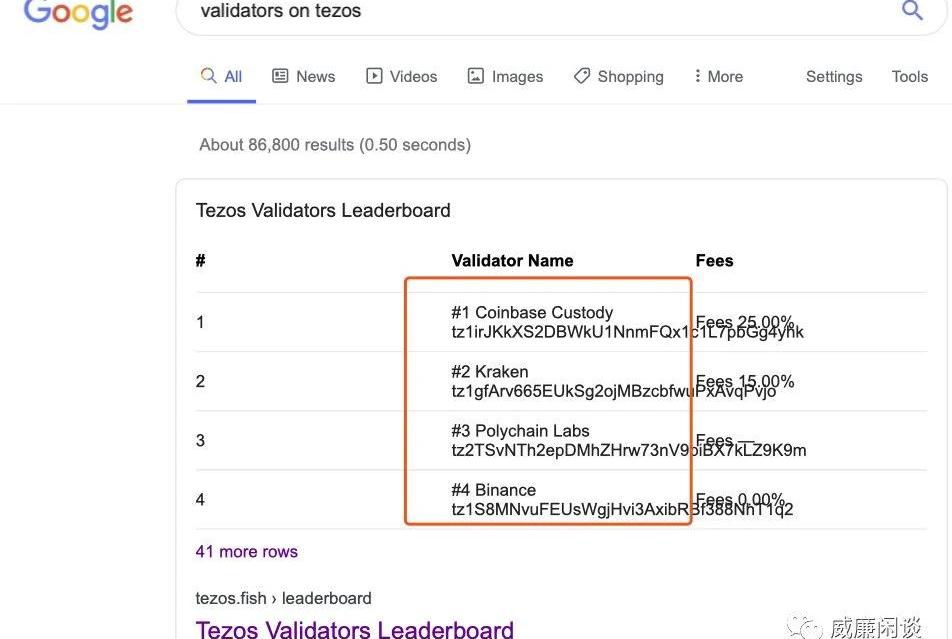The image size is (952, 639).
Task: Click the Images tab picture icon
Action: [475, 76]
